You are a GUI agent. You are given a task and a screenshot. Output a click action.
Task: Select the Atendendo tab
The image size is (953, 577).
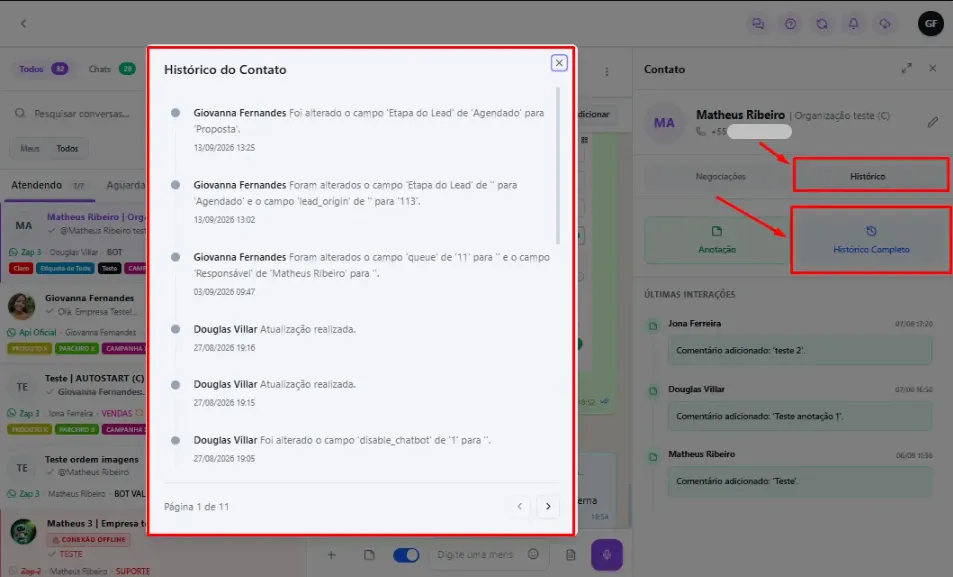(47, 185)
